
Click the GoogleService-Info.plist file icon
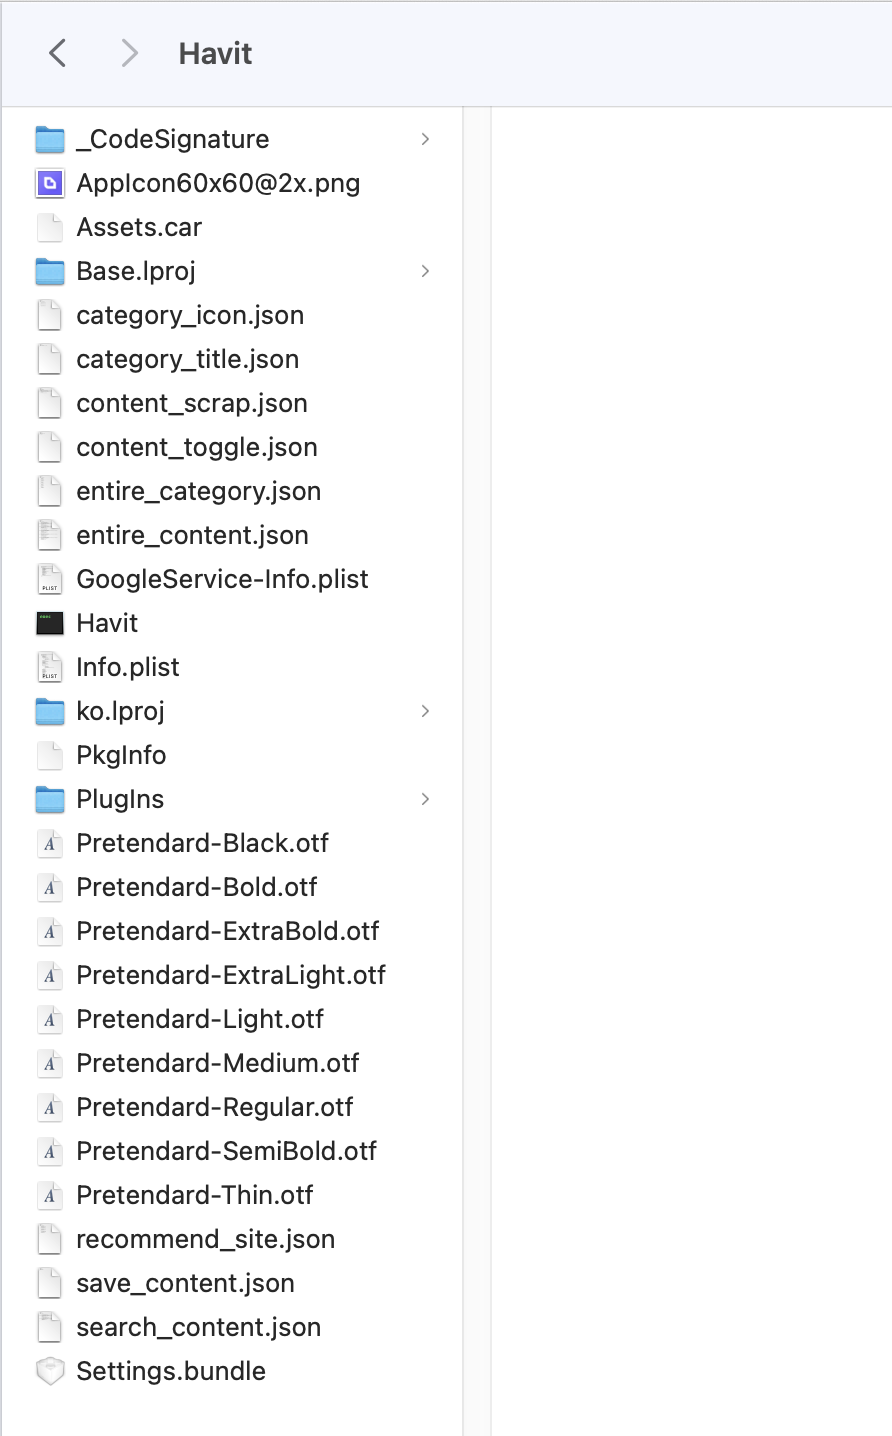coord(50,579)
